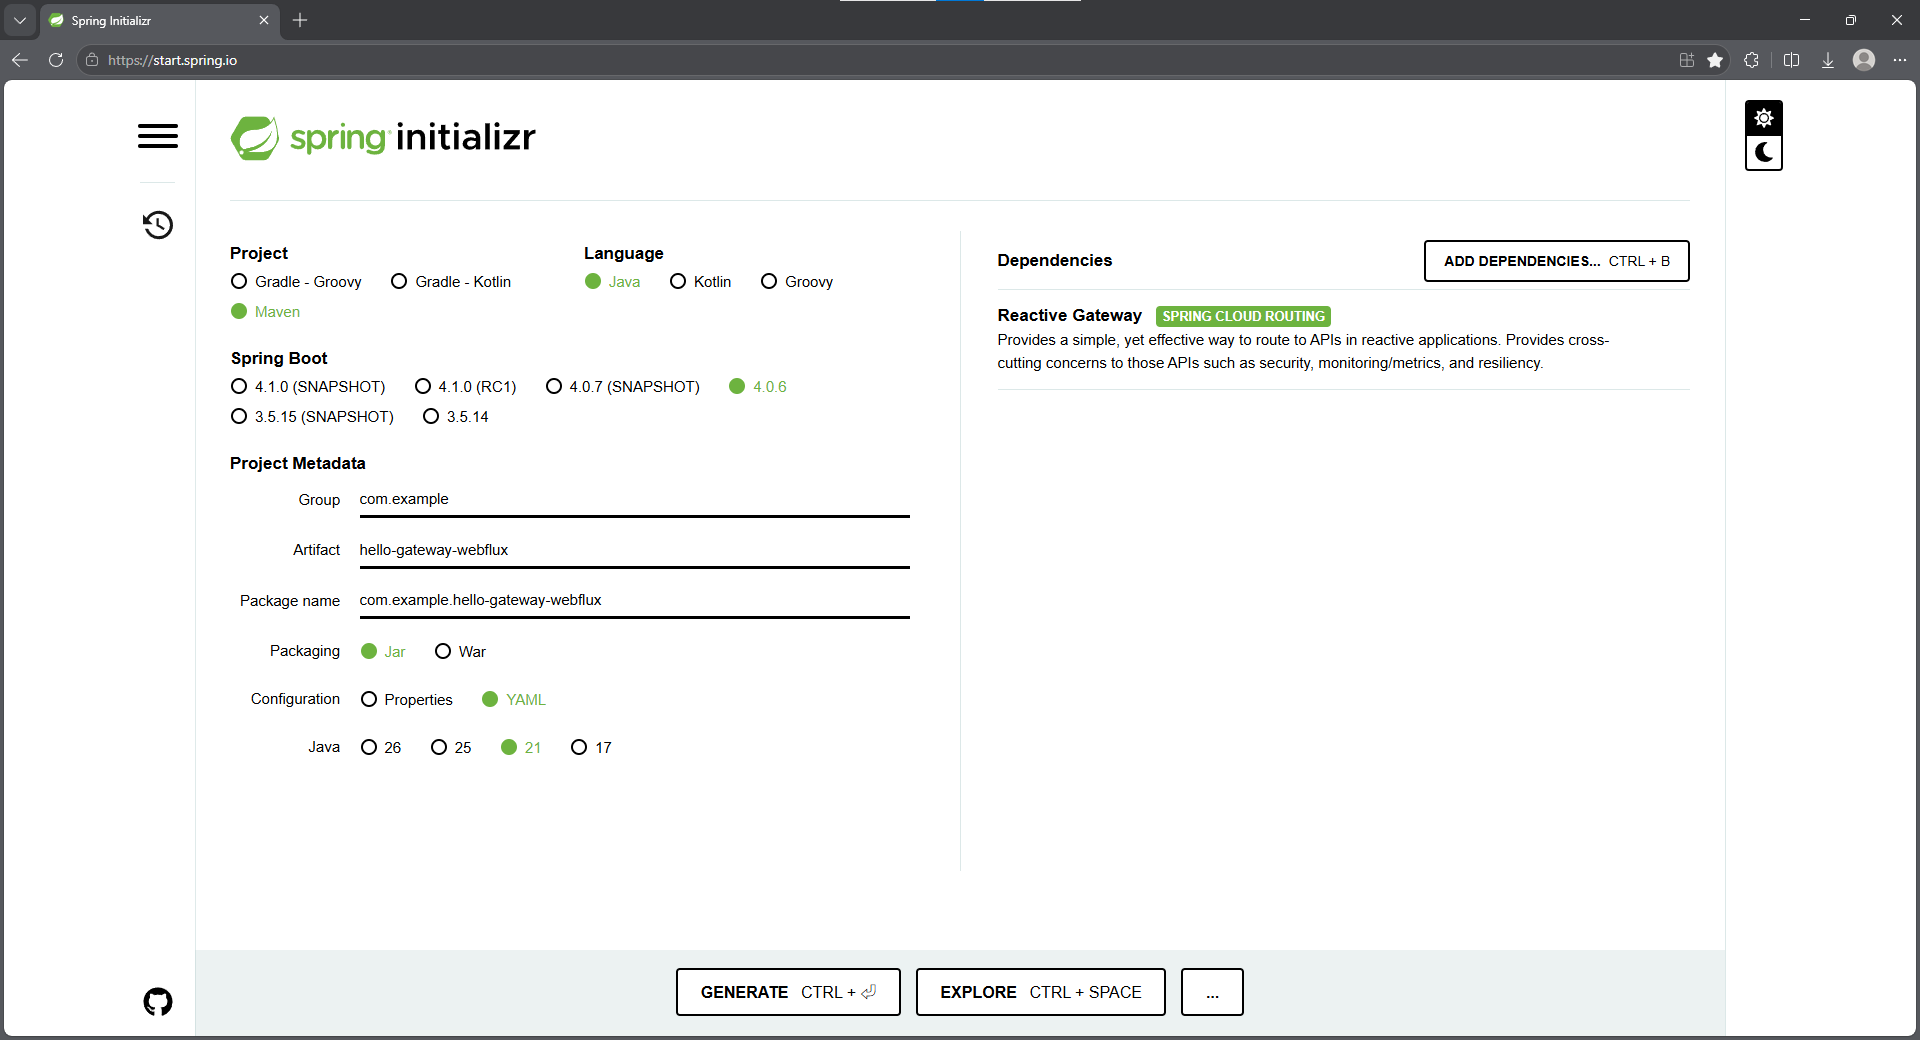Image resolution: width=1920 pixels, height=1040 pixels.
Task: Focus the Package name input field
Action: point(634,601)
